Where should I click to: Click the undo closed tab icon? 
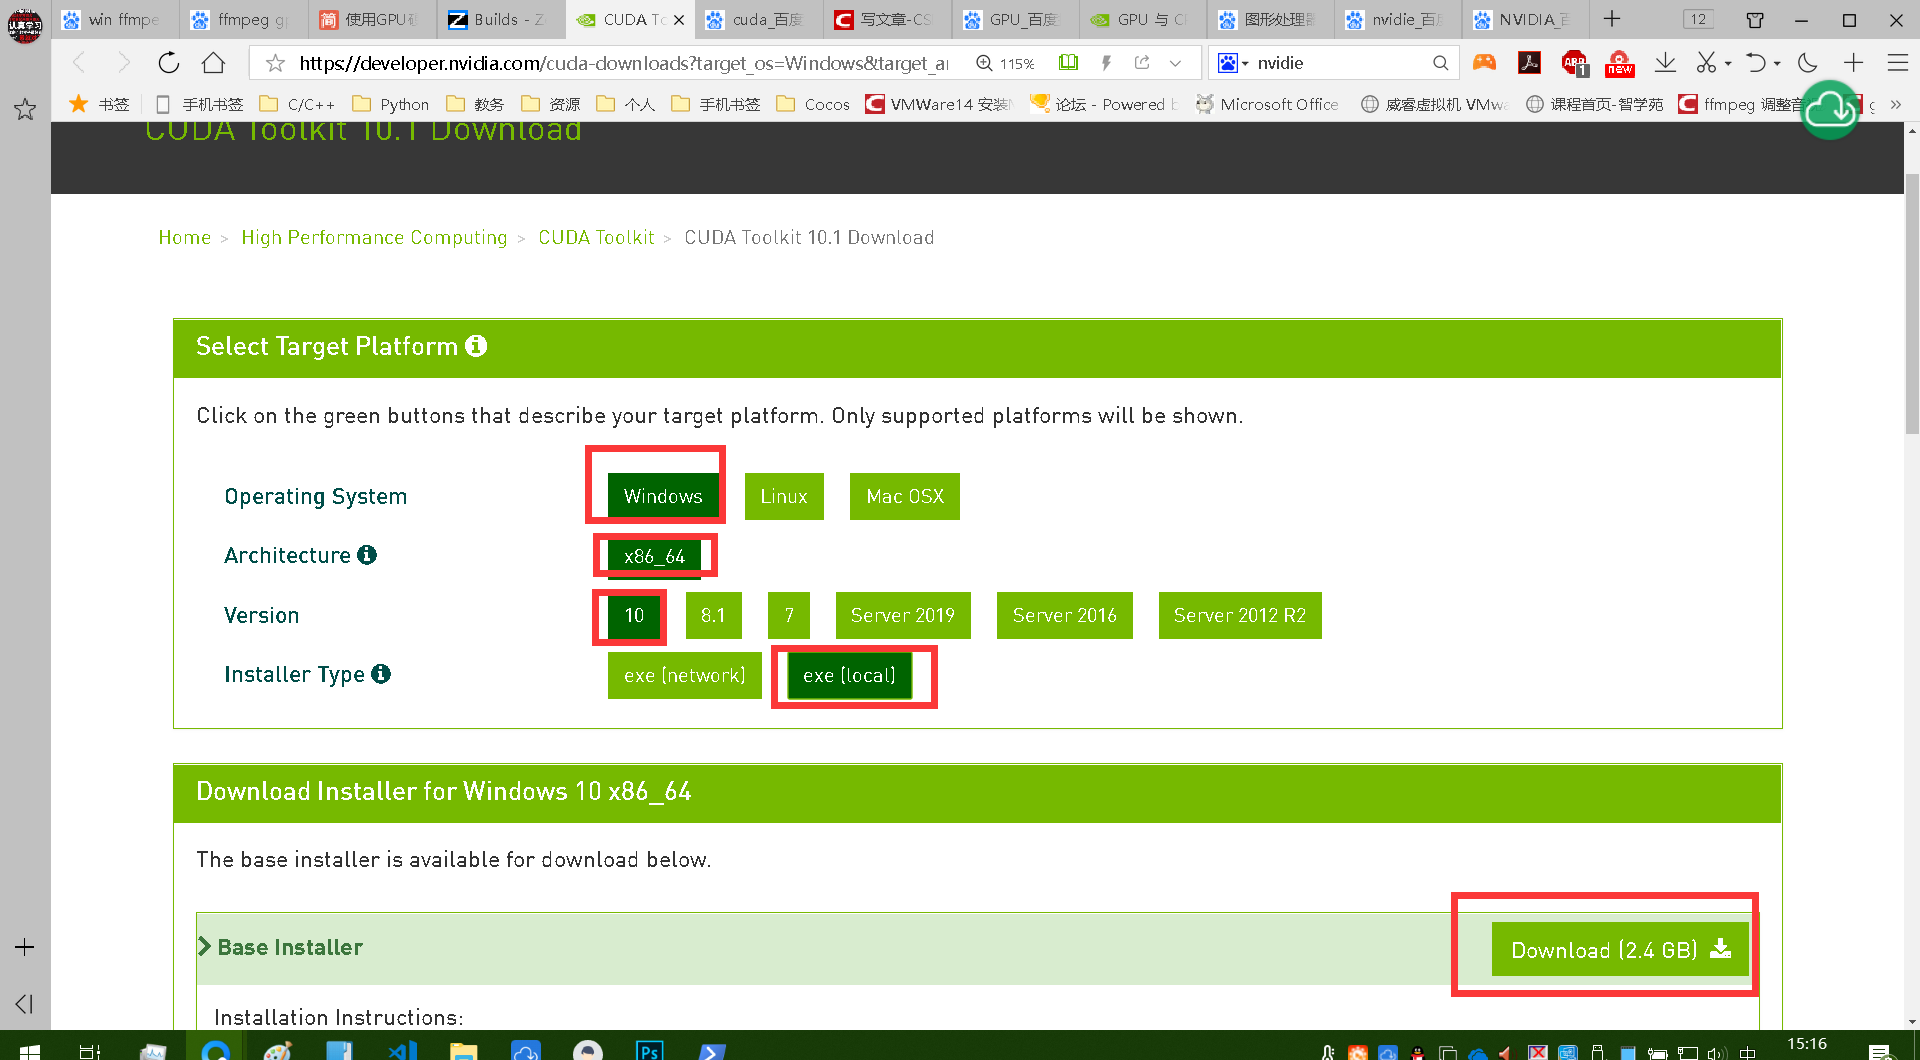[1756, 63]
